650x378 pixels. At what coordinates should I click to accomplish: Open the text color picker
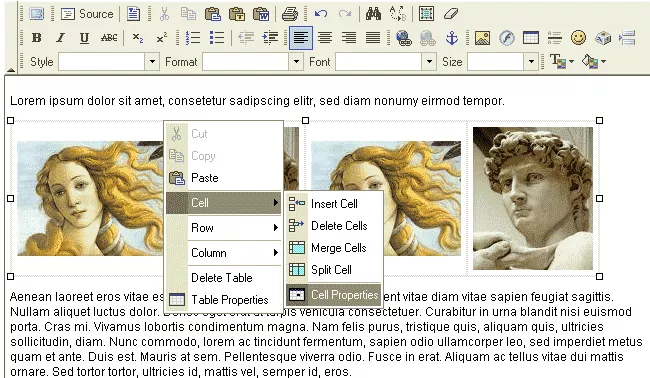tap(562, 62)
